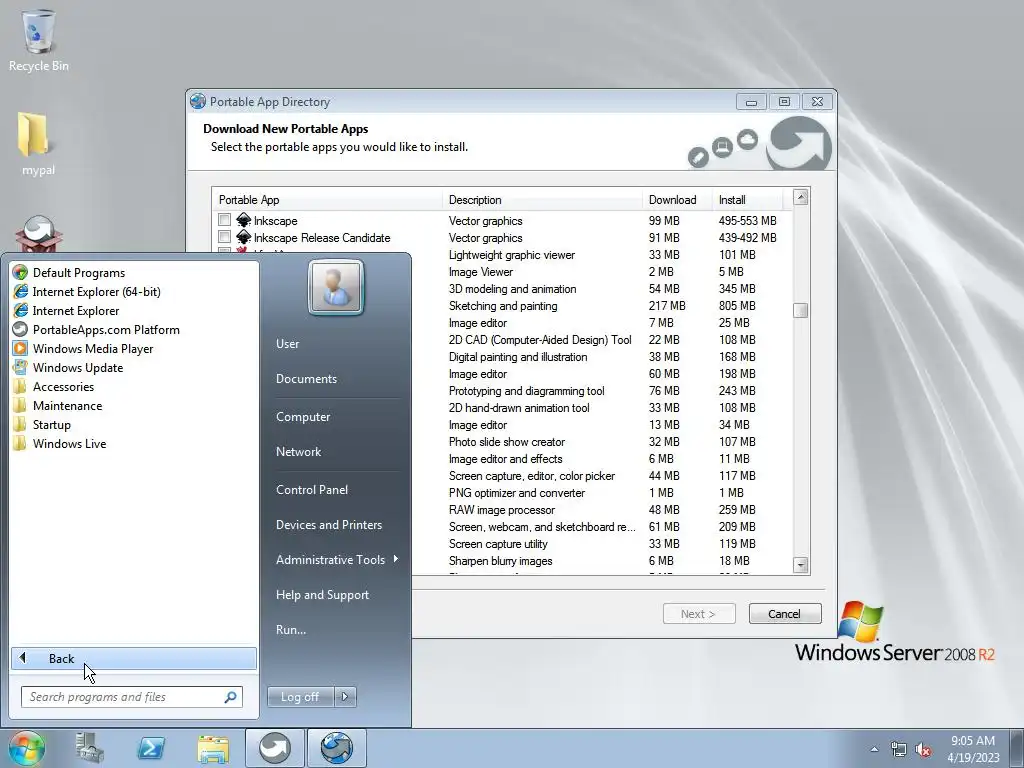Select the Photo slide show creator row

click(601, 441)
